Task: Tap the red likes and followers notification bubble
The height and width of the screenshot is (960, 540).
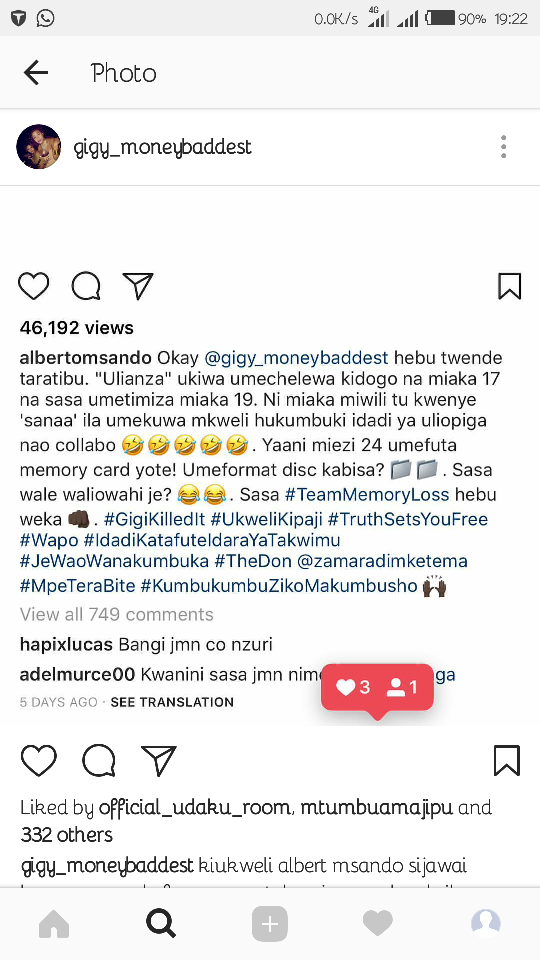Action: (x=377, y=688)
